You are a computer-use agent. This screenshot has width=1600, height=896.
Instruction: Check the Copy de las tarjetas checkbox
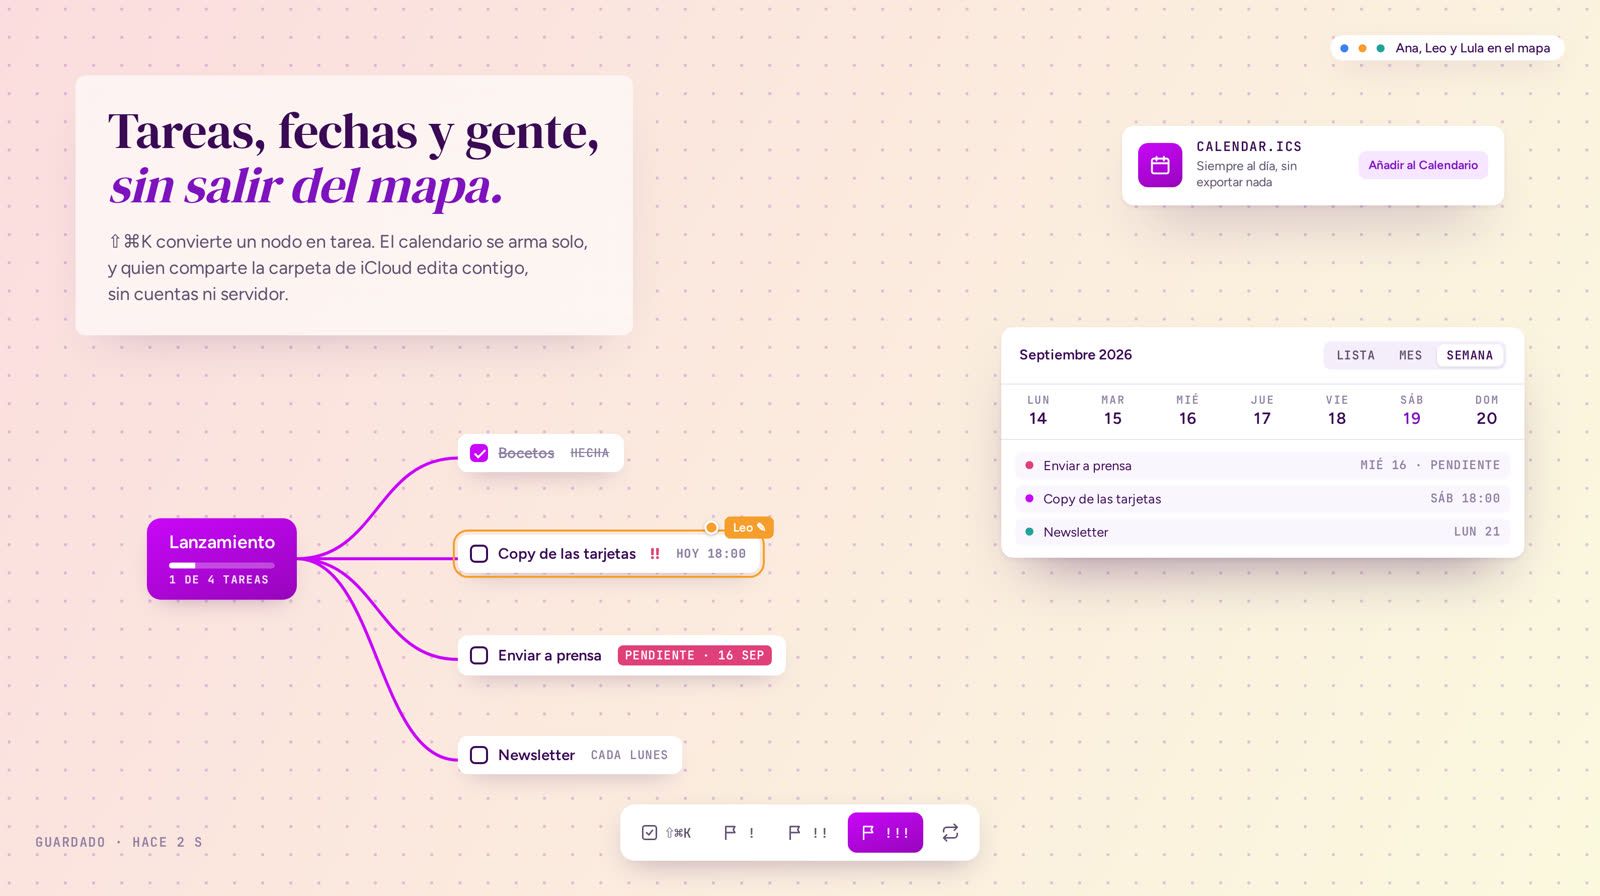(479, 554)
